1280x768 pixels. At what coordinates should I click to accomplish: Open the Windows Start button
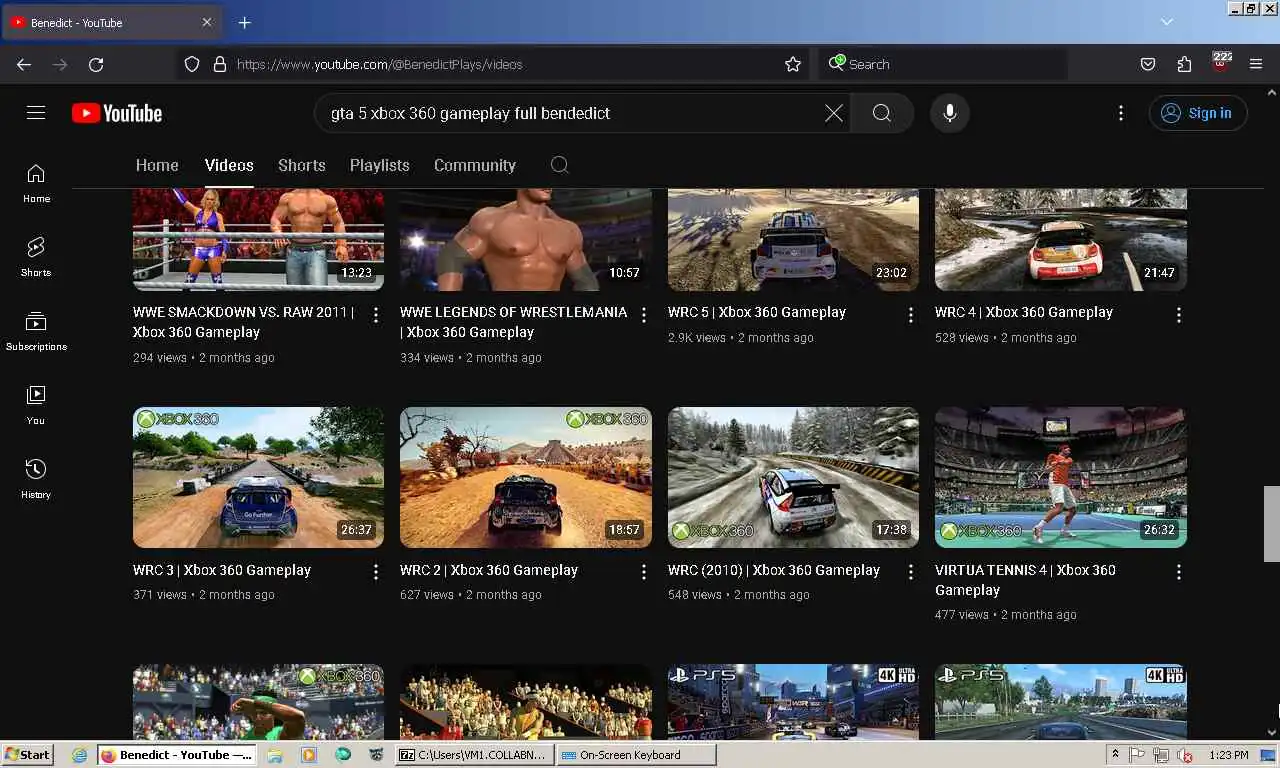click(x=28, y=755)
